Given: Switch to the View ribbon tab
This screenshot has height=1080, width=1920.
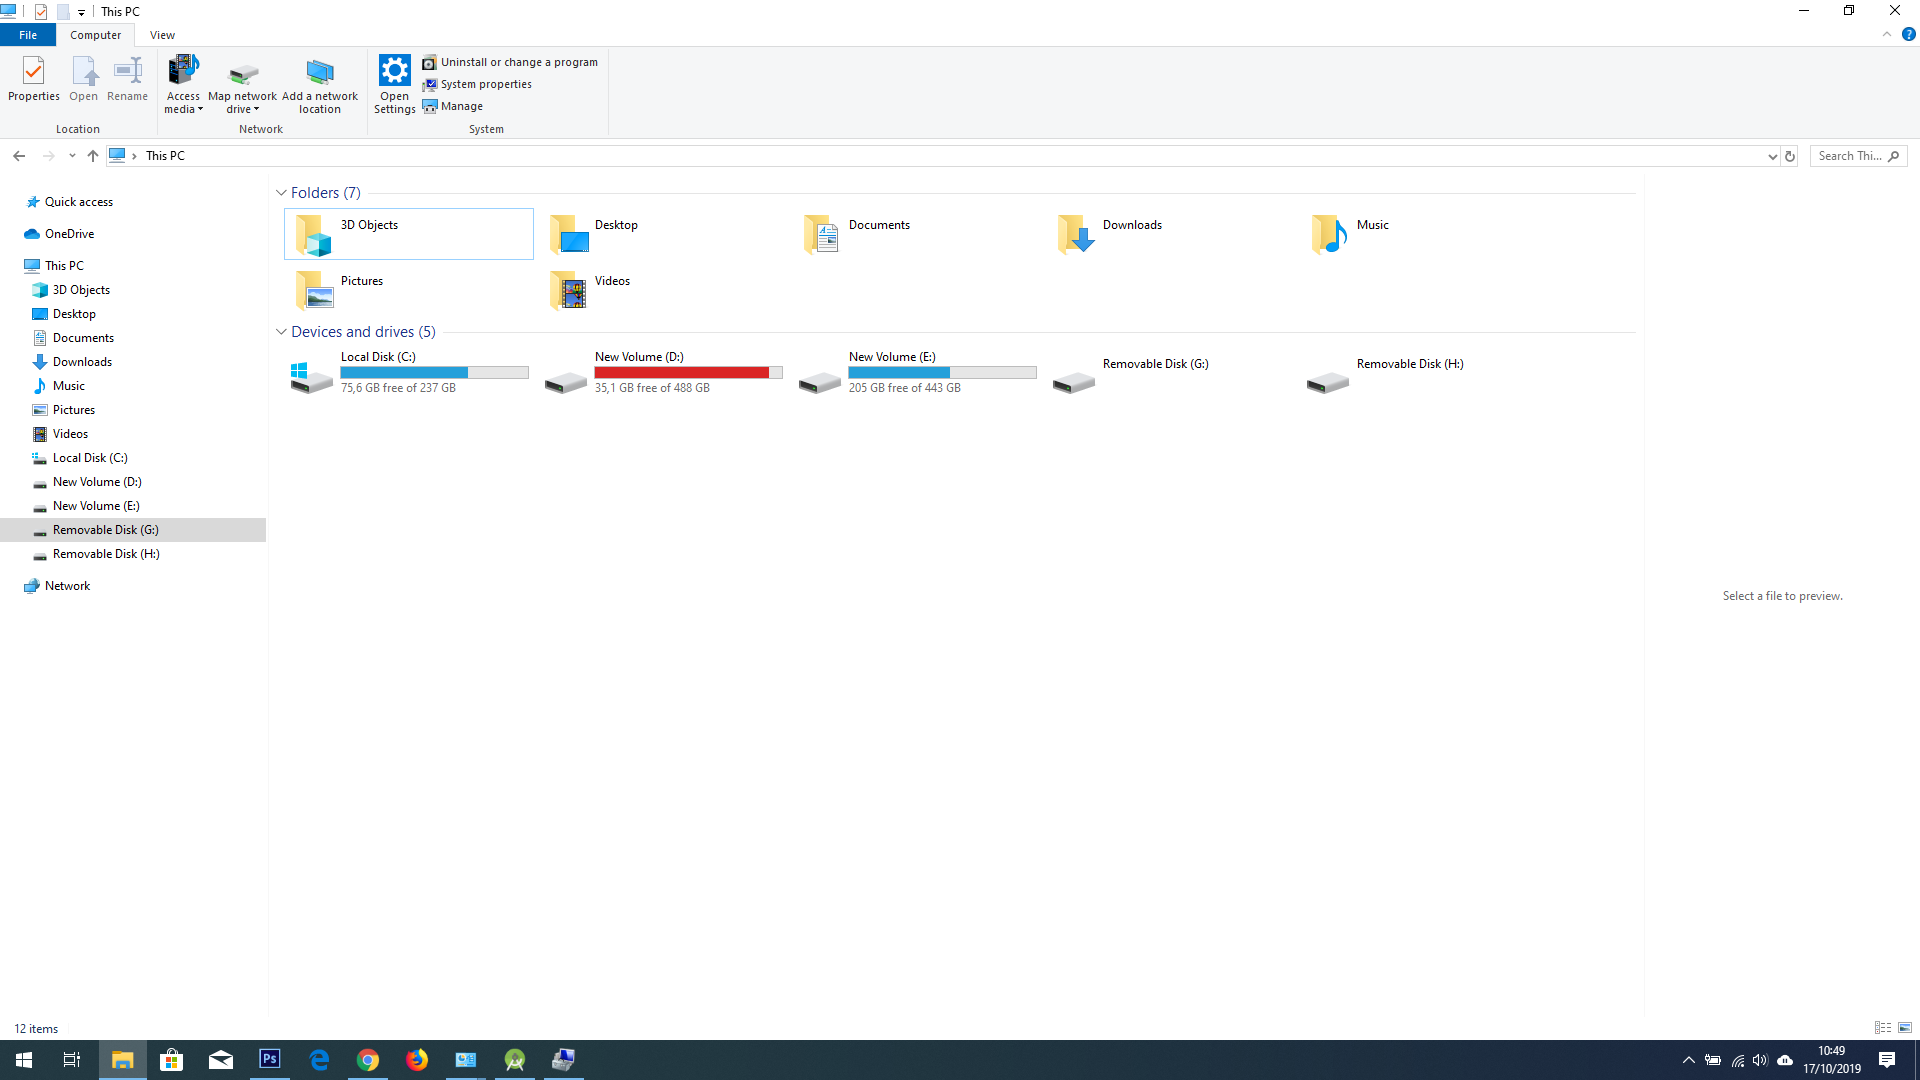Looking at the screenshot, I should click(162, 35).
